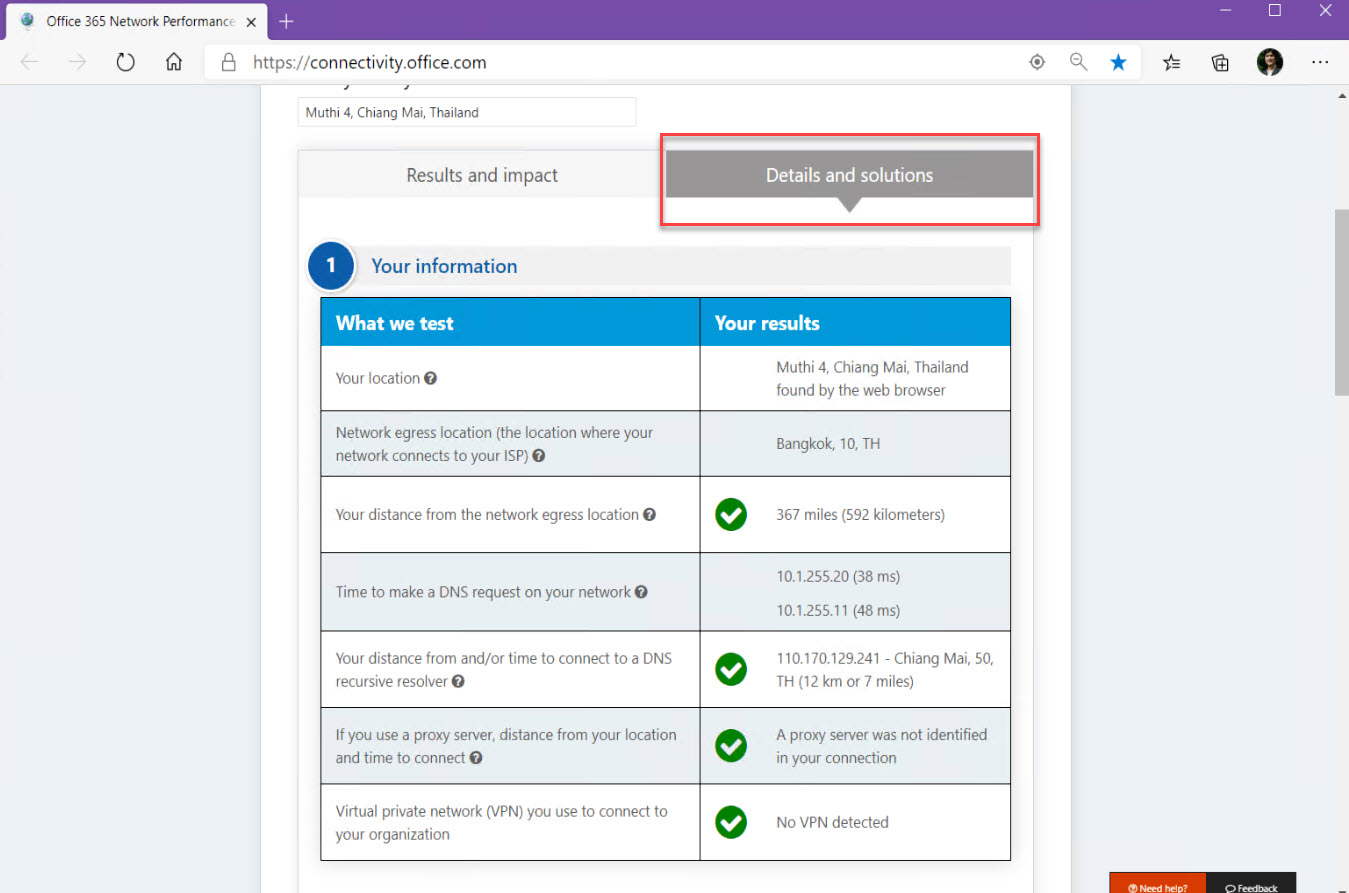Open the browser Settings and more menu

click(1320, 63)
